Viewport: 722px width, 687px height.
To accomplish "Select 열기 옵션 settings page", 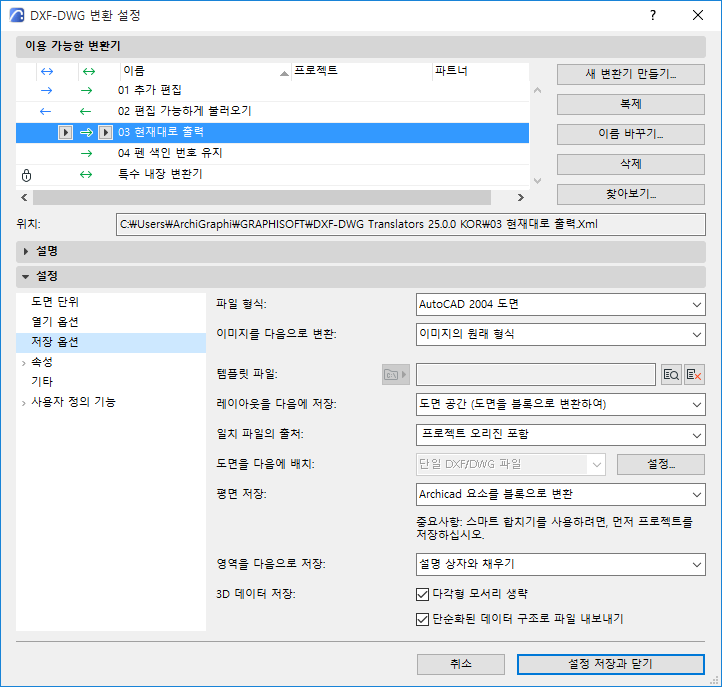I will [55, 322].
